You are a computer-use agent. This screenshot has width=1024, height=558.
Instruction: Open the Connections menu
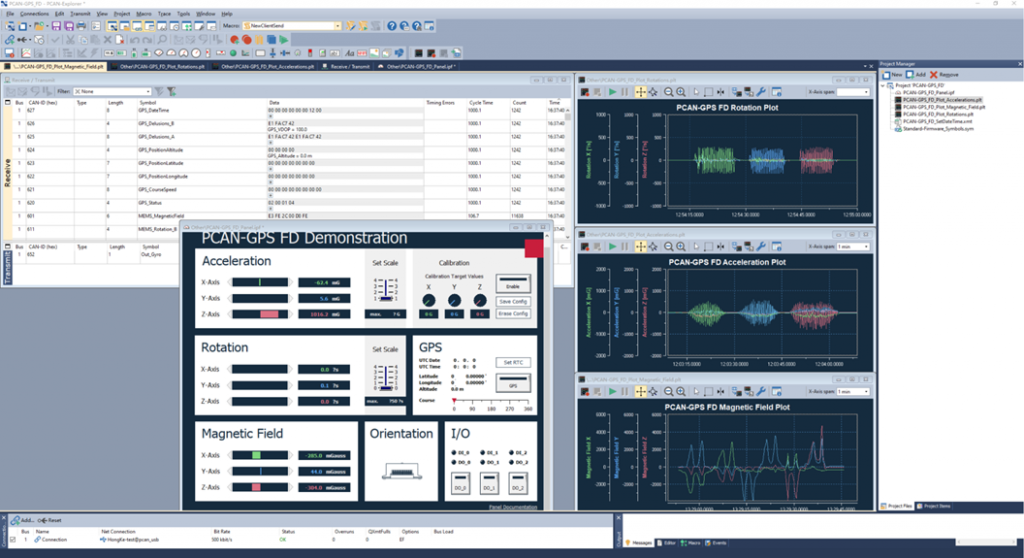pos(34,14)
